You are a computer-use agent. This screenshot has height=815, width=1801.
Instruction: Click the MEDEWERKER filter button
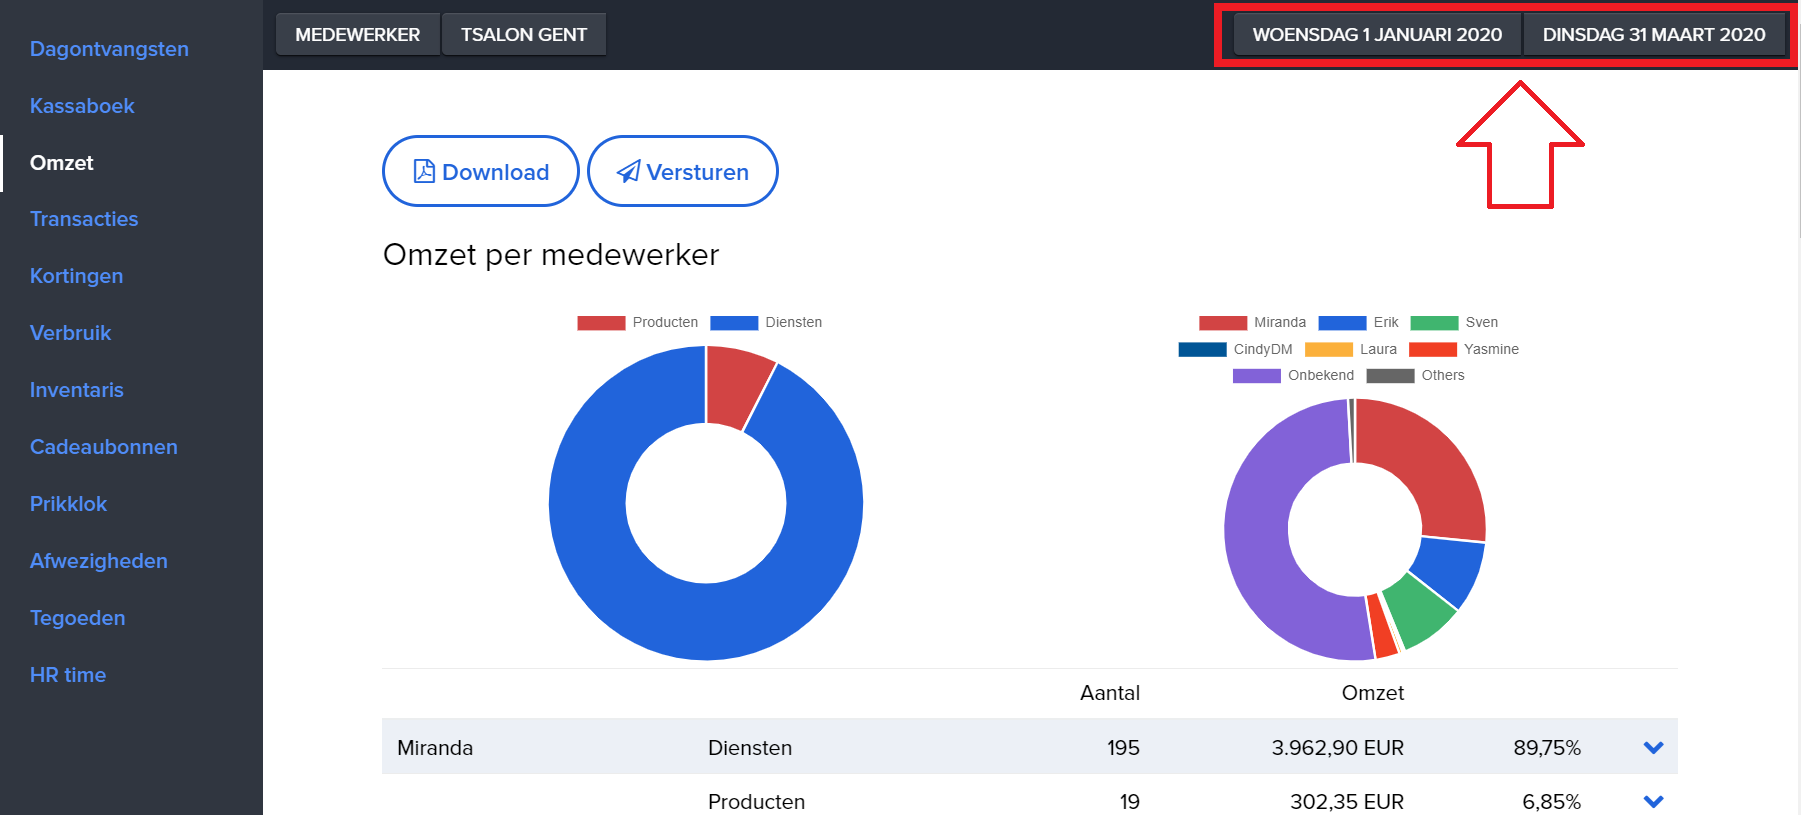[x=357, y=34]
